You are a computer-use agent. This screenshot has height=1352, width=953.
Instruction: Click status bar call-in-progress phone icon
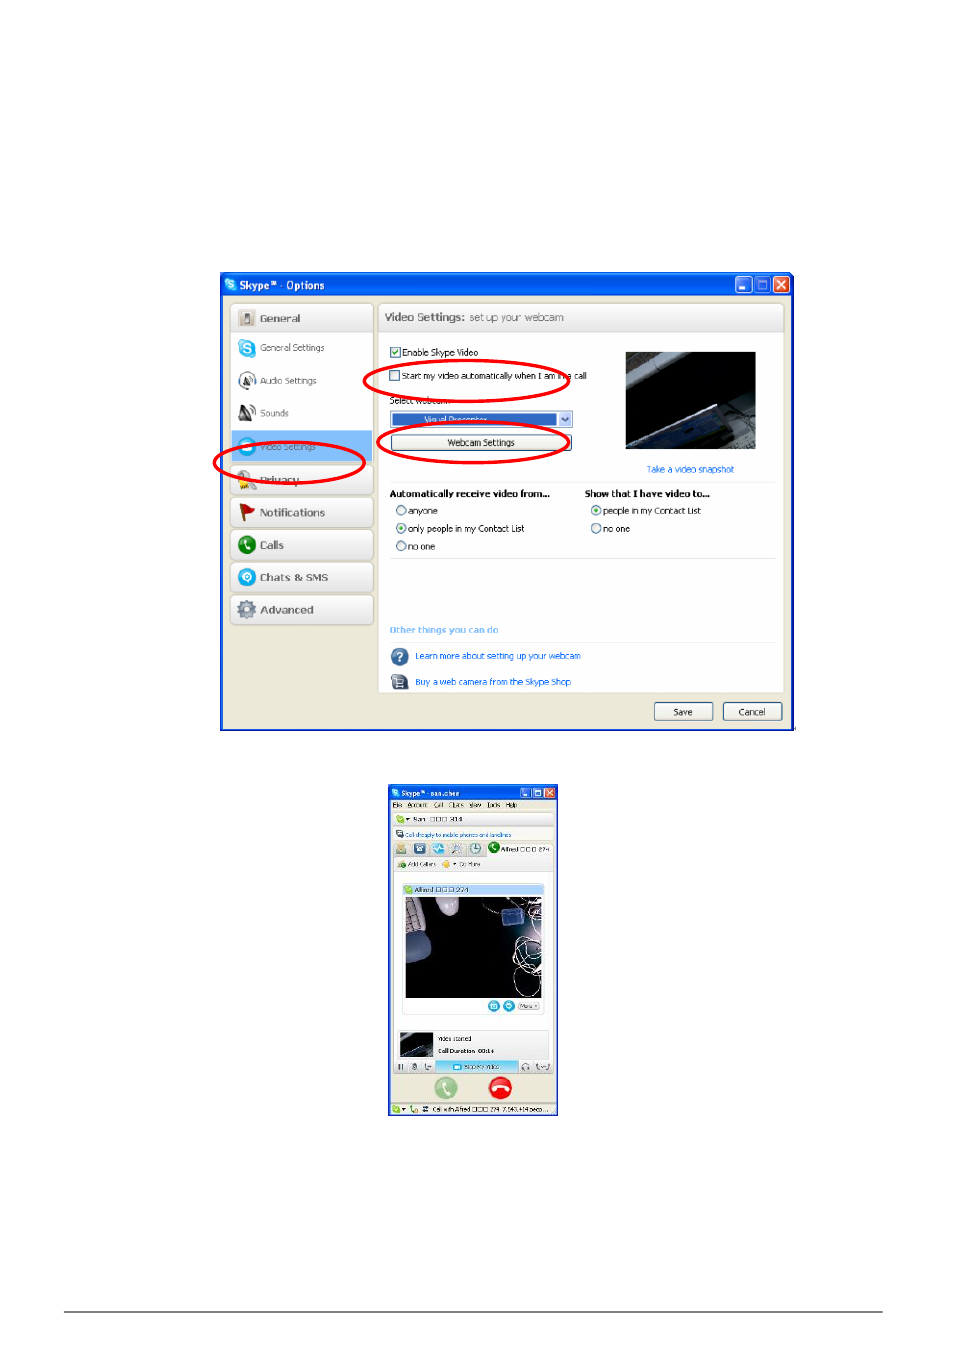[414, 1109]
